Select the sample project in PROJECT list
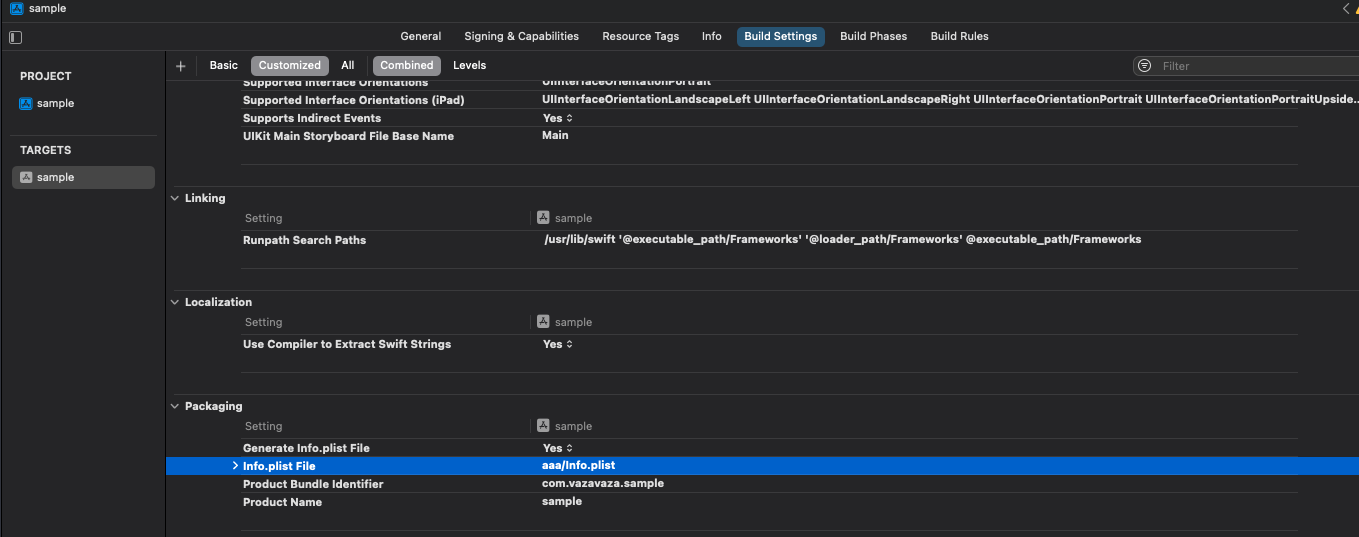This screenshot has width=1359, height=537. tap(47, 103)
